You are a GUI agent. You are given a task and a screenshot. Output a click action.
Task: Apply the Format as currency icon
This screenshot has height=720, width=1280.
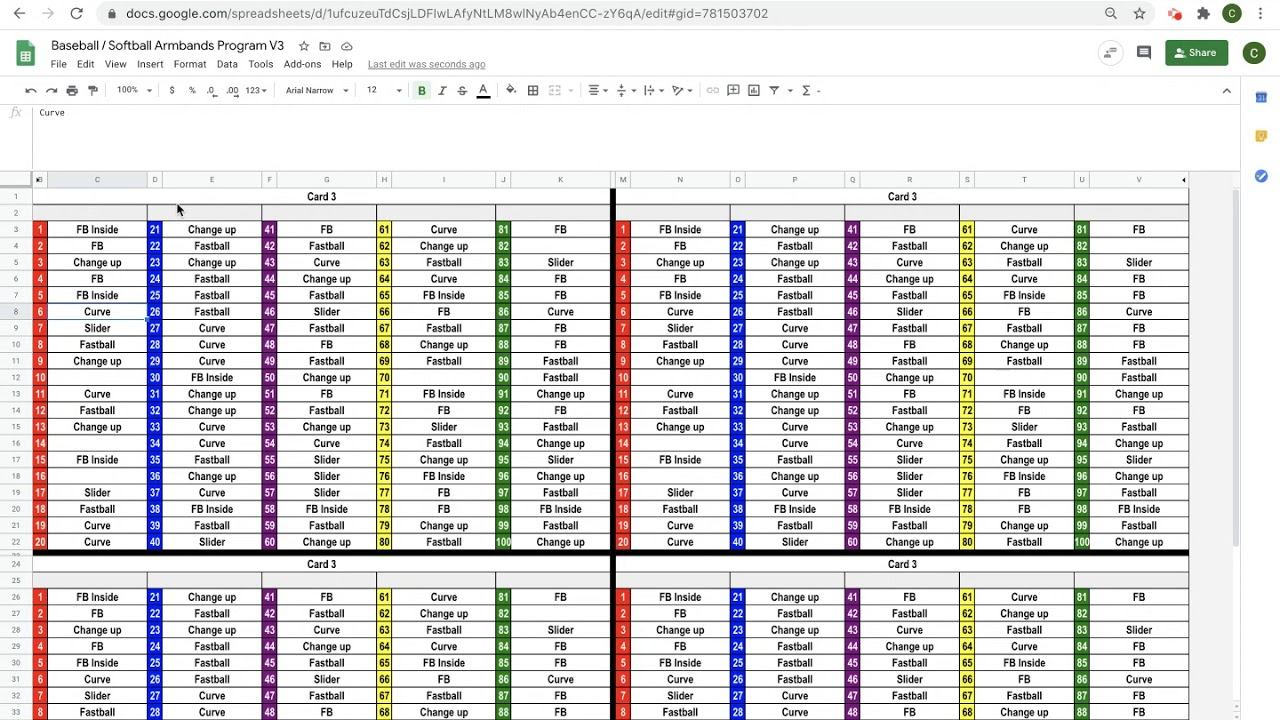coord(171,90)
